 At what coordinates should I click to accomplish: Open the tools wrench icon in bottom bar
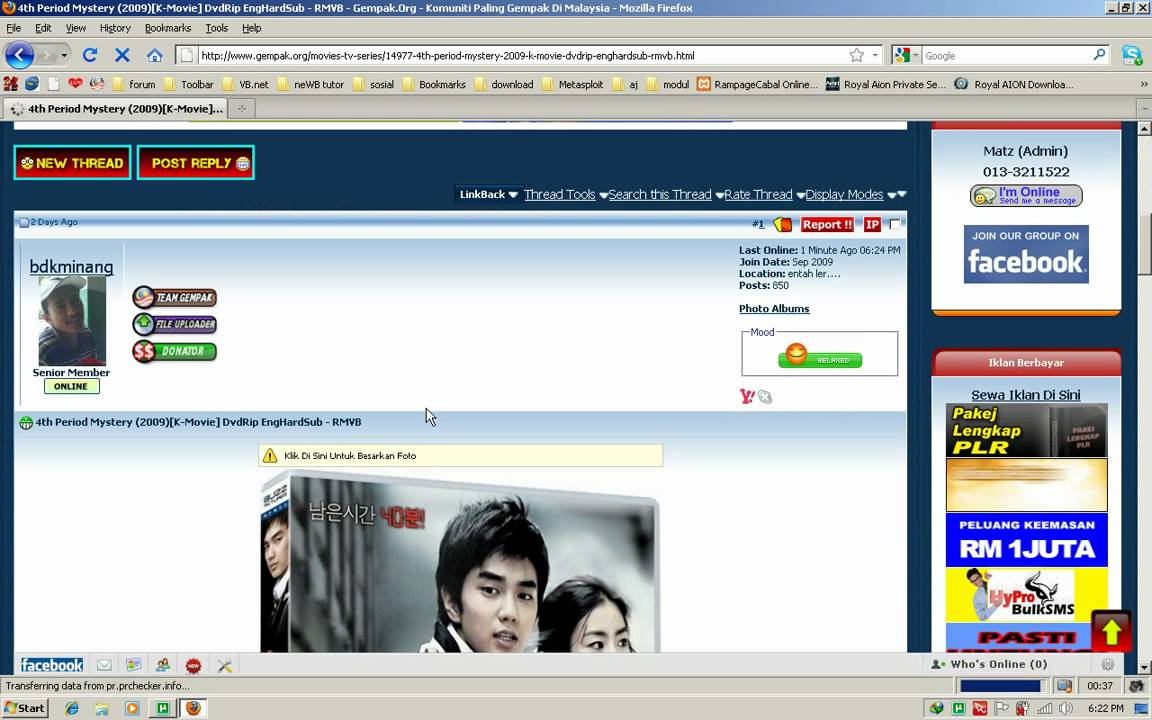click(x=225, y=666)
